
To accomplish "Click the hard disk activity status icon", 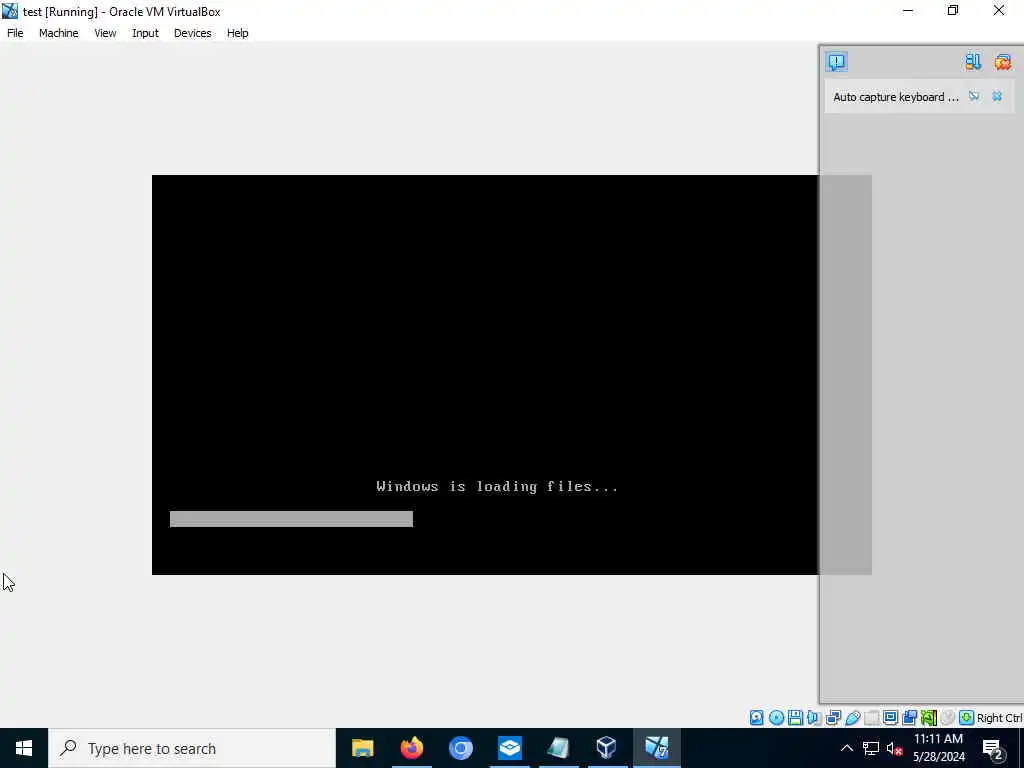I will (756, 718).
